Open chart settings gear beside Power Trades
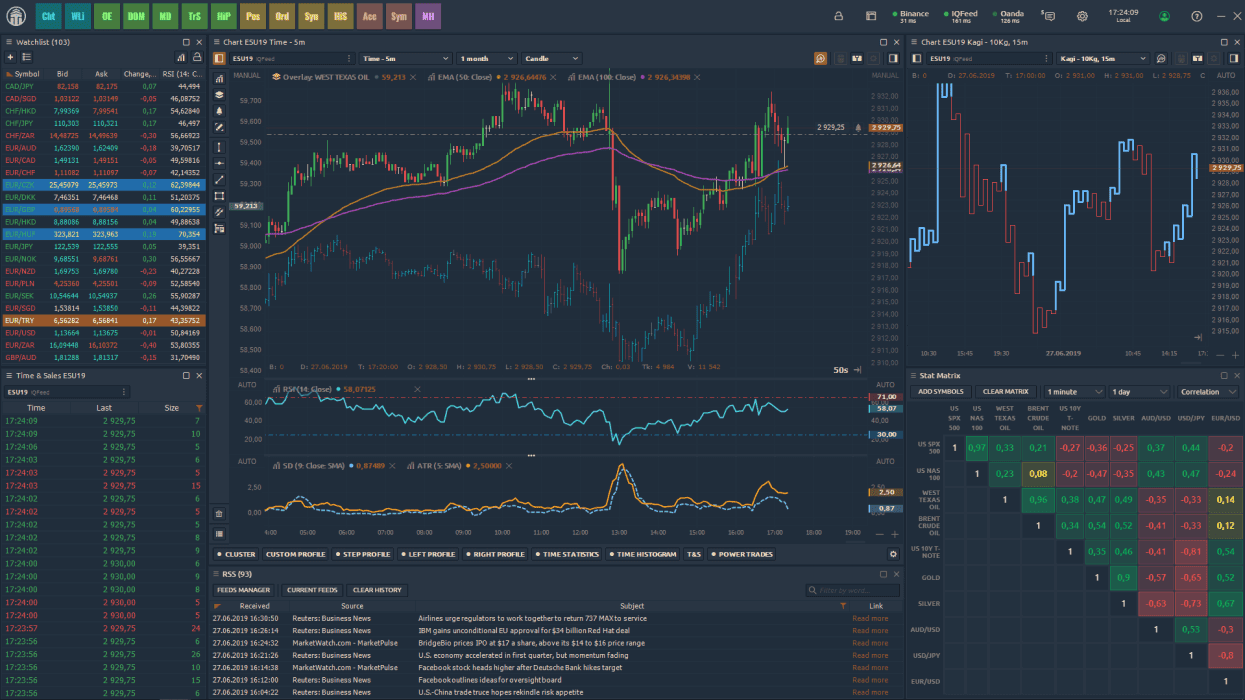Image resolution: width=1245 pixels, height=700 pixels. point(893,554)
